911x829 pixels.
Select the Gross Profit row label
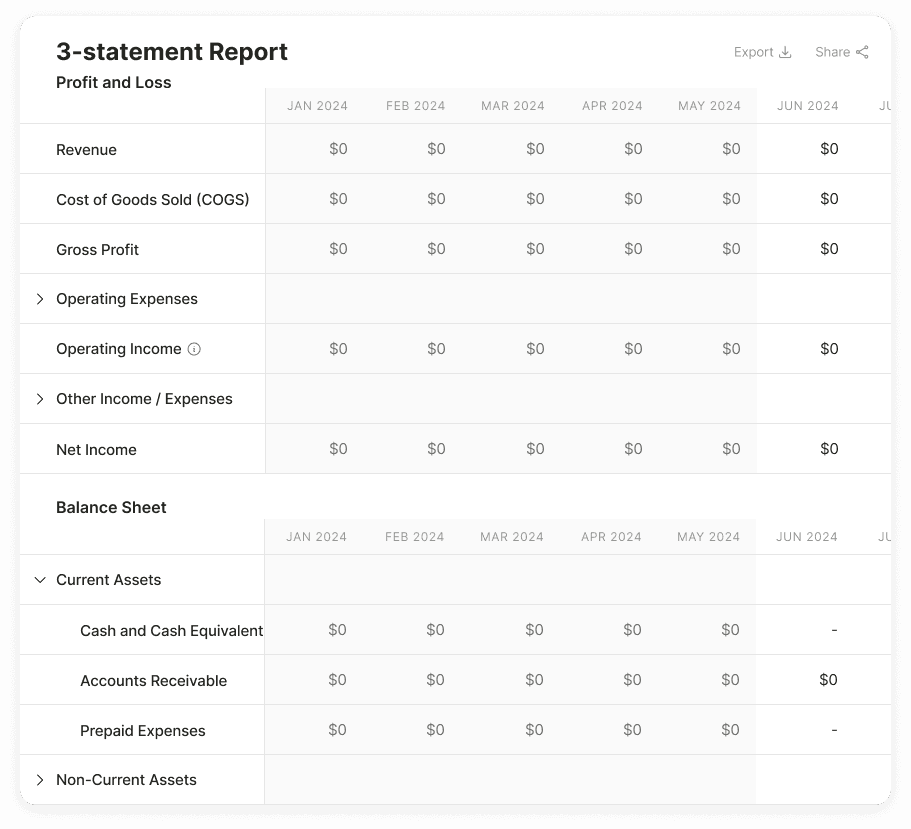pos(97,250)
